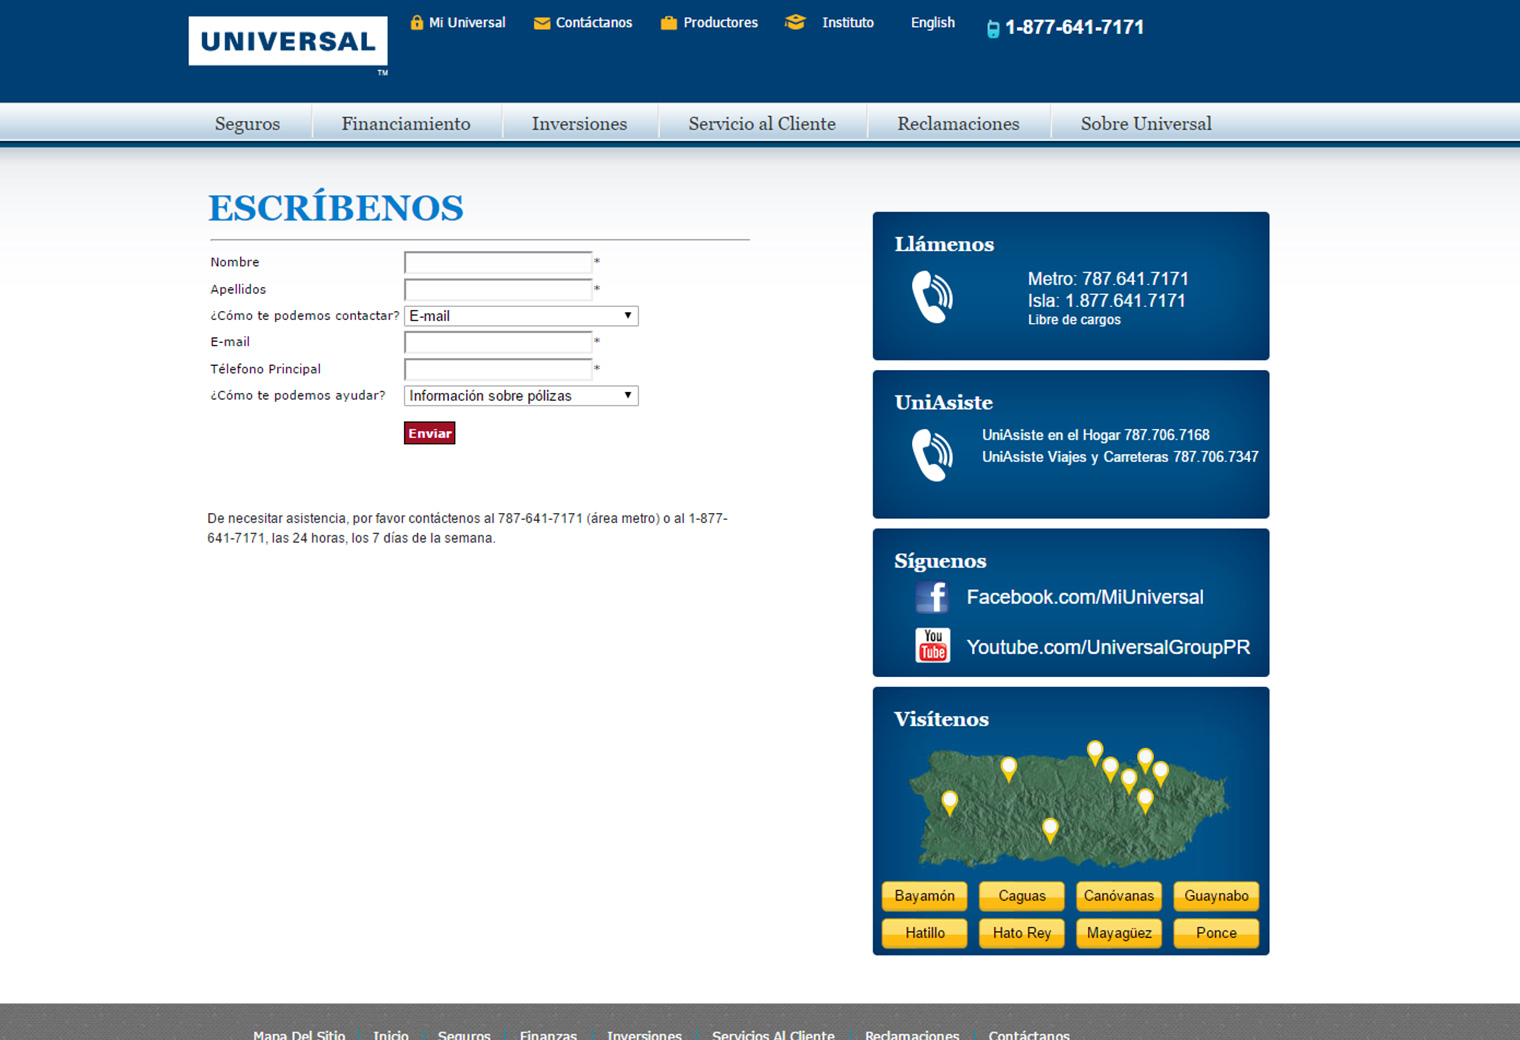The image size is (1520, 1040).
Task: Click the YouTube icon under Síguenos
Action: point(933,645)
